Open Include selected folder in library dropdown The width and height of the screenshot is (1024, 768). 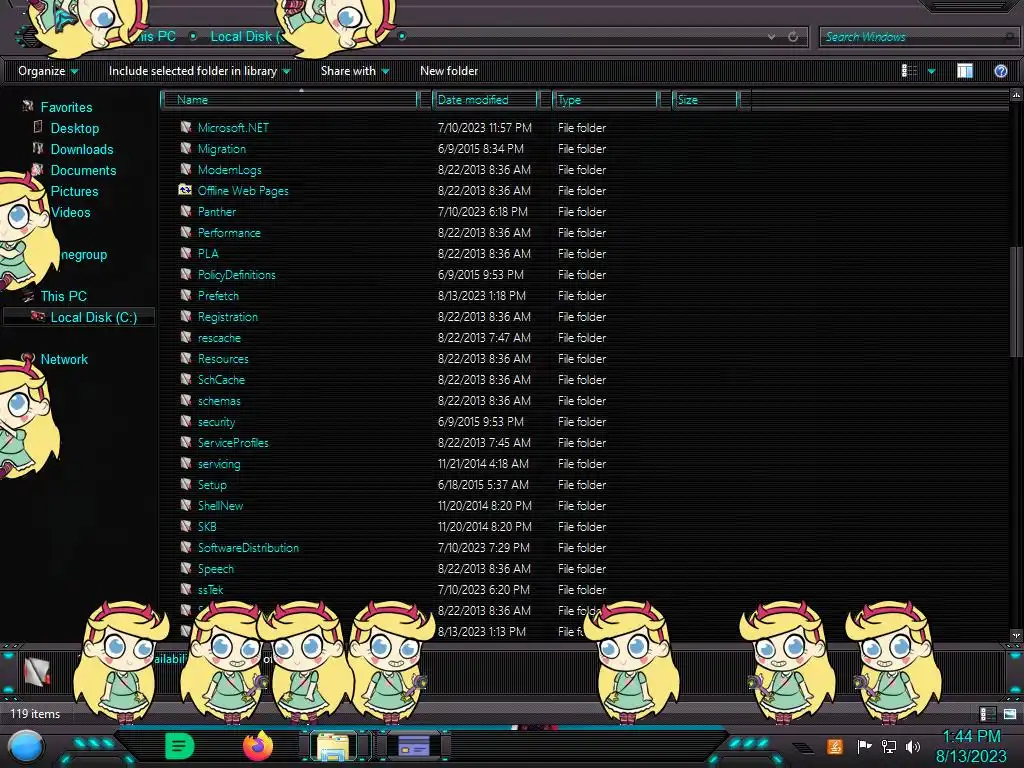[199, 71]
